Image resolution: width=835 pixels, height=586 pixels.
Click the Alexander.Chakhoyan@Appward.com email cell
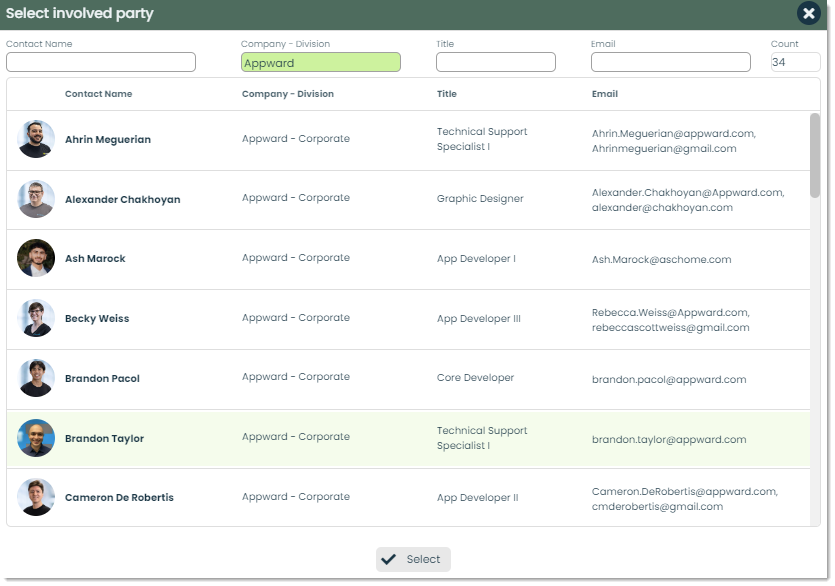[688, 200]
